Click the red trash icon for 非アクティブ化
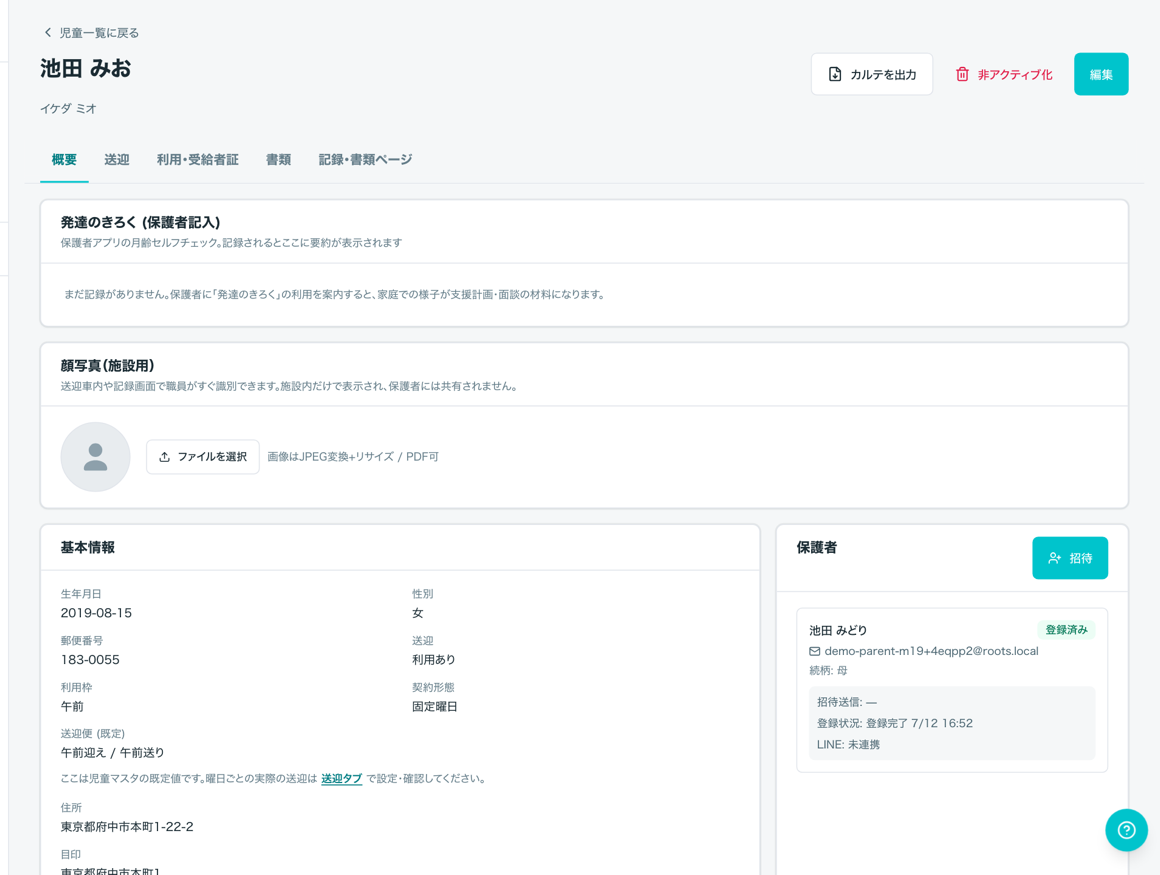The width and height of the screenshot is (1160, 875). click(962, 74)
